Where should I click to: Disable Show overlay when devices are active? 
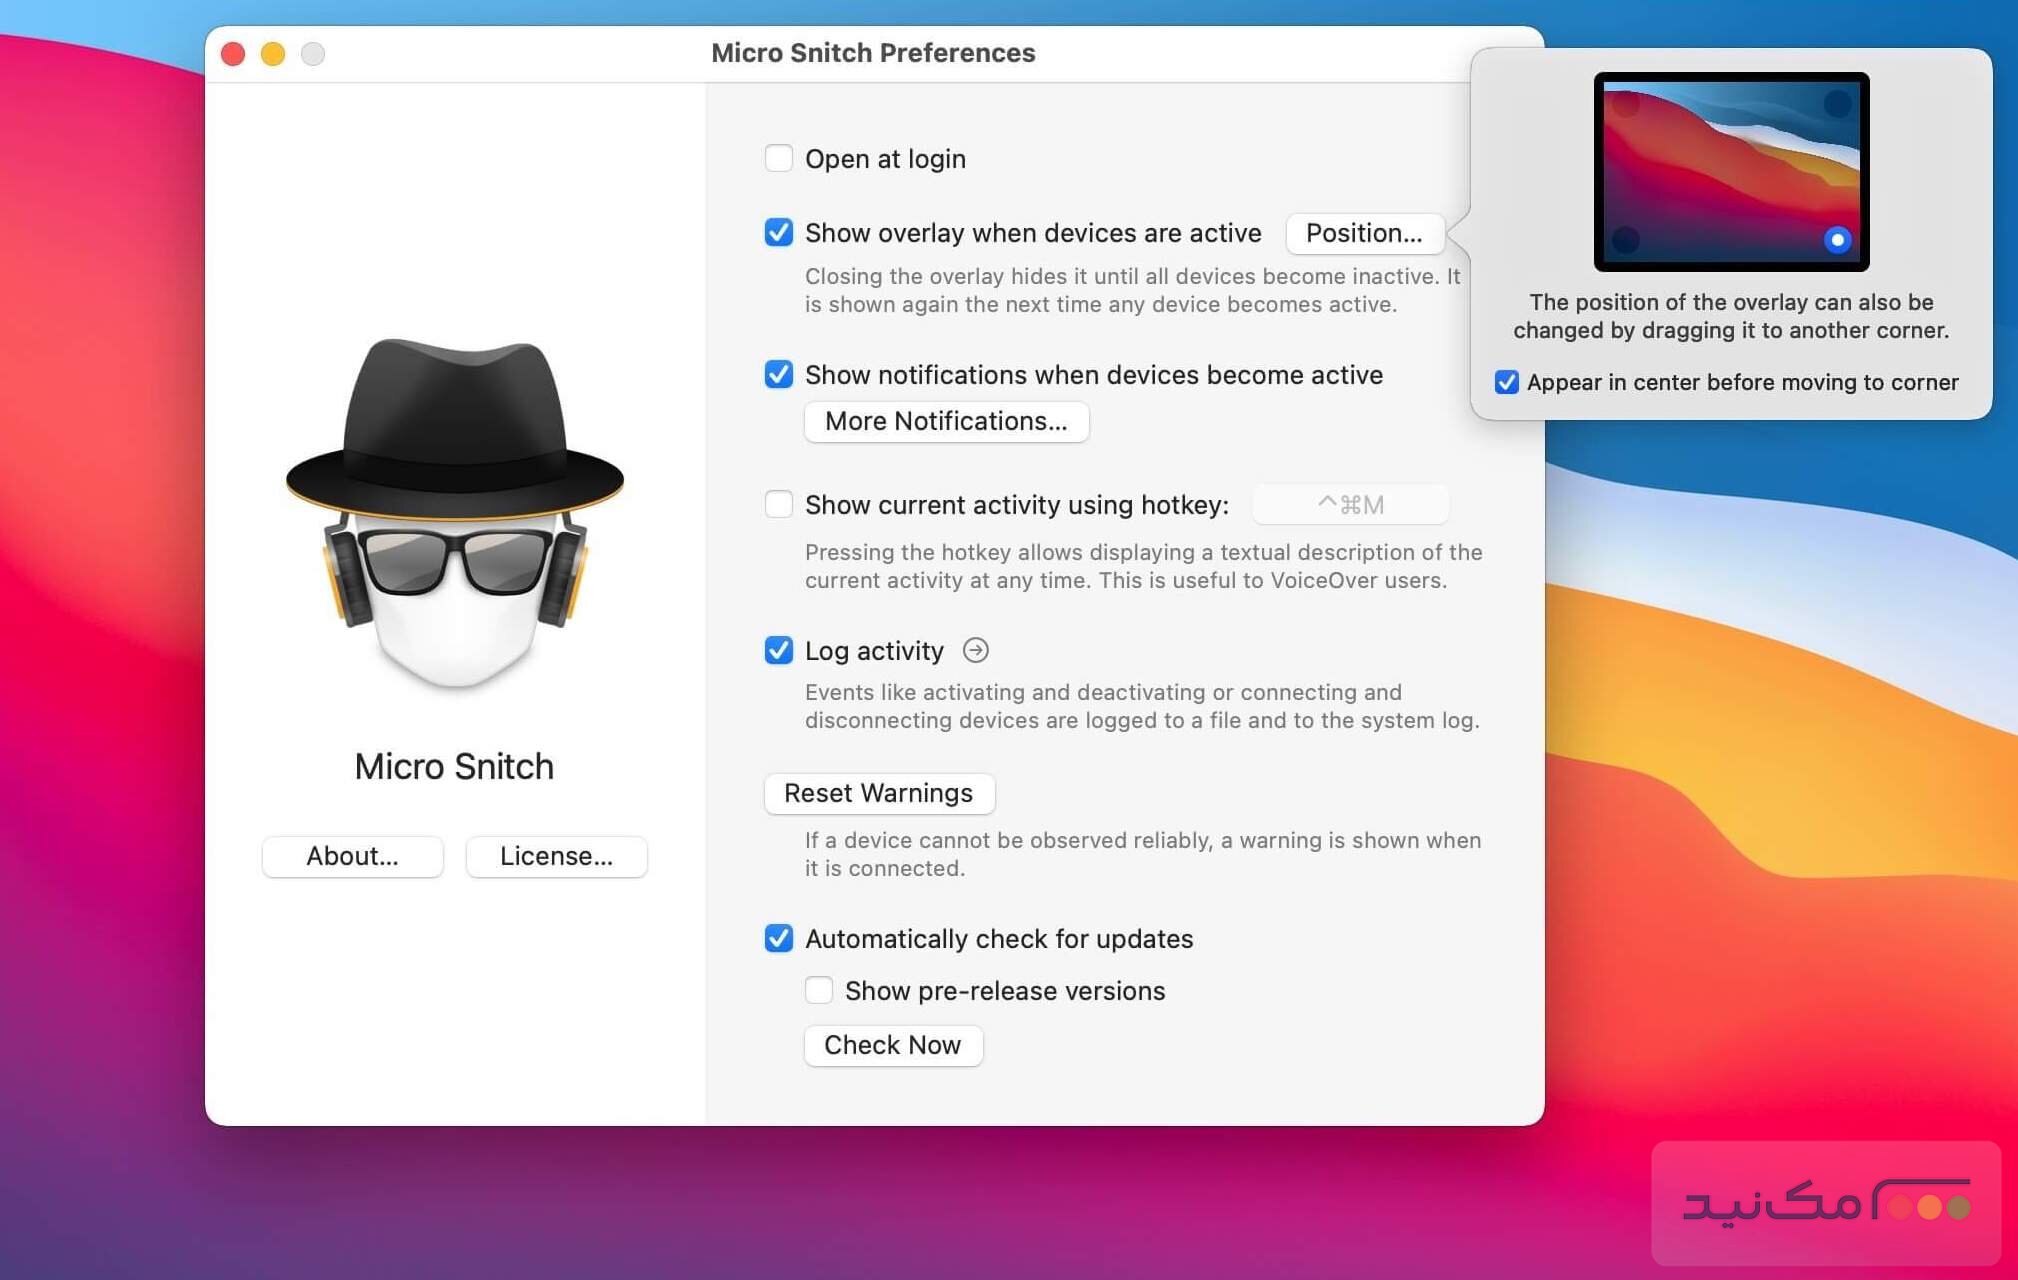pyautogui.click(x=778, y=233)
